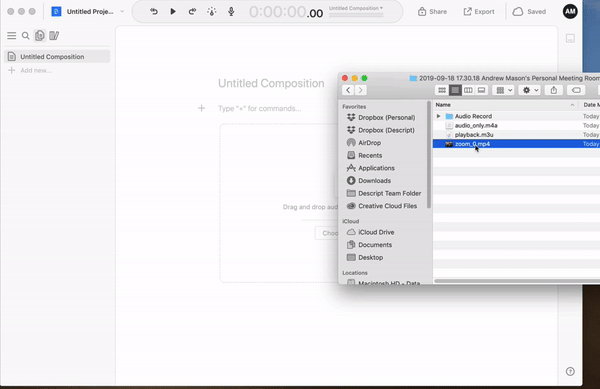Click the Finder edit tags icon
The image size is (600, 389).
[x=576, y=90]
